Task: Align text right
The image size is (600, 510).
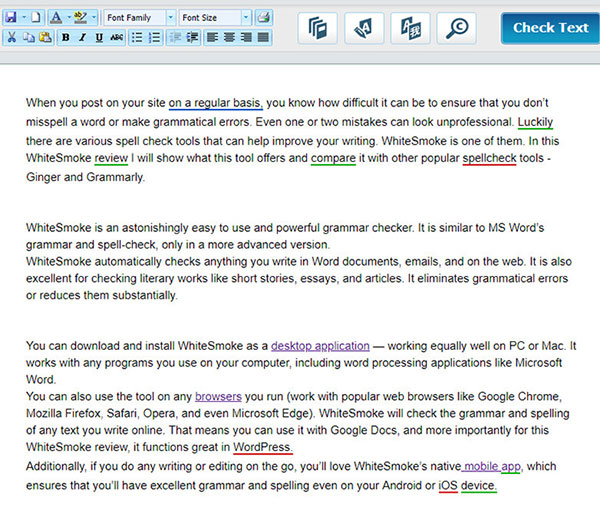Action: pyautogui.click(x=246, y=37)
